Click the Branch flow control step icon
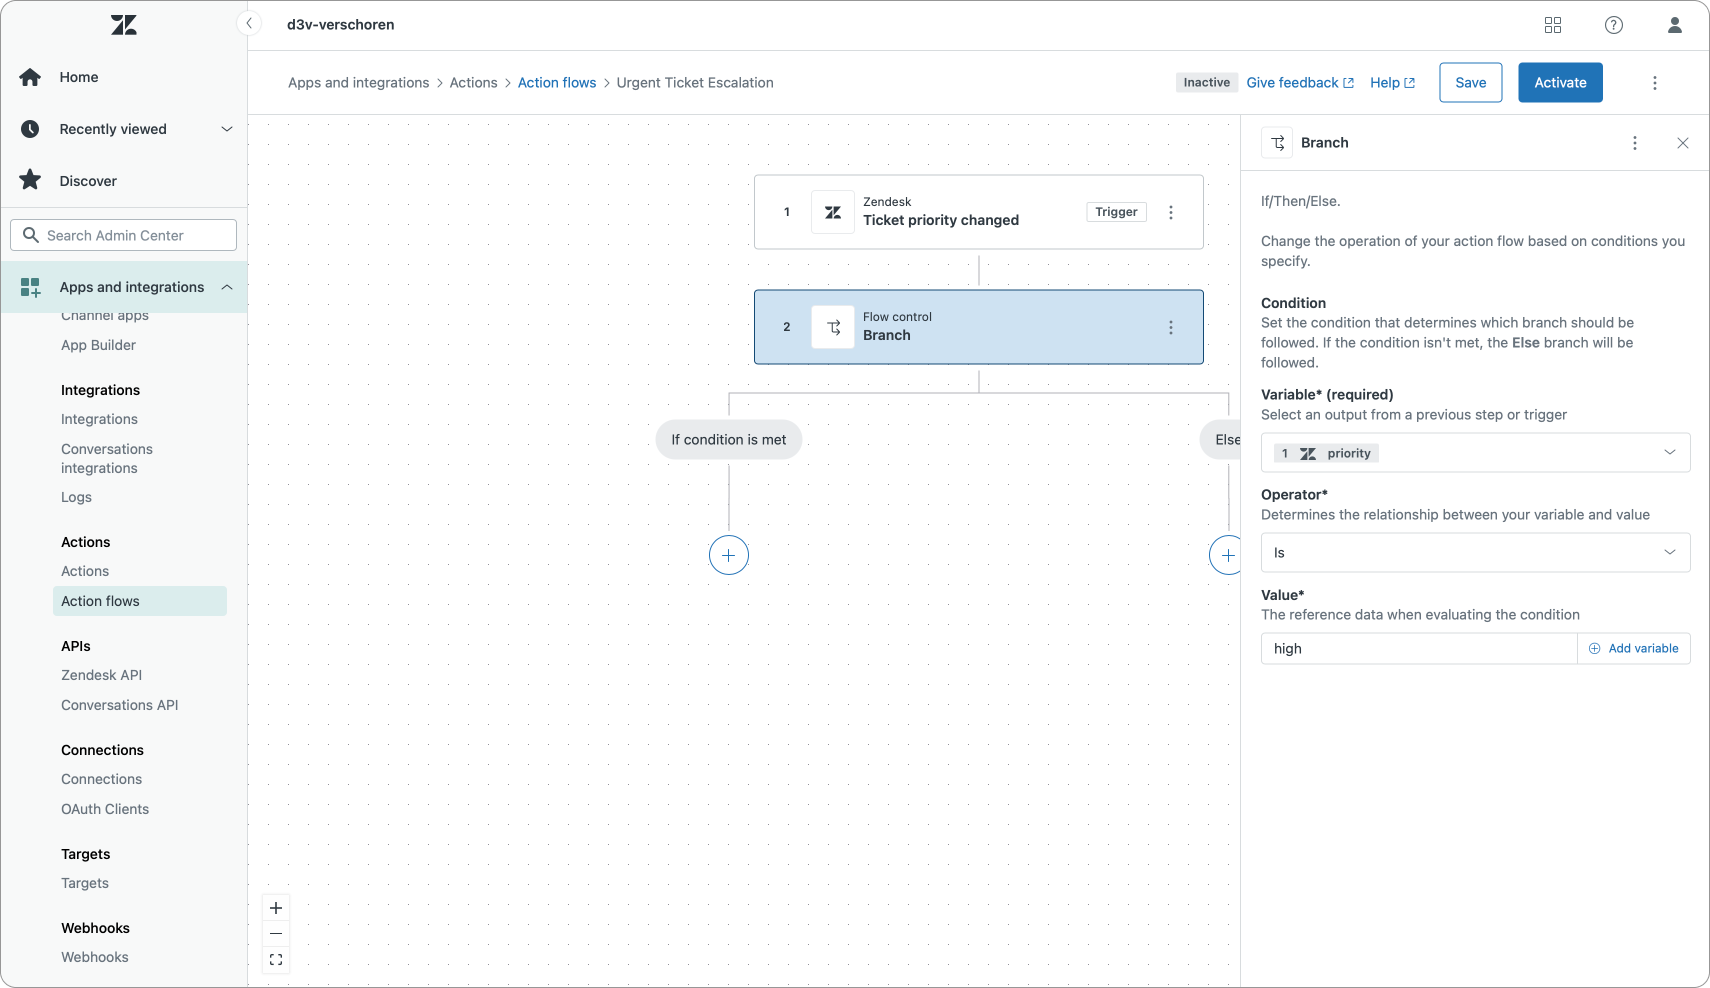Screen dimensions: 1710x988 (x=833, y=327)
